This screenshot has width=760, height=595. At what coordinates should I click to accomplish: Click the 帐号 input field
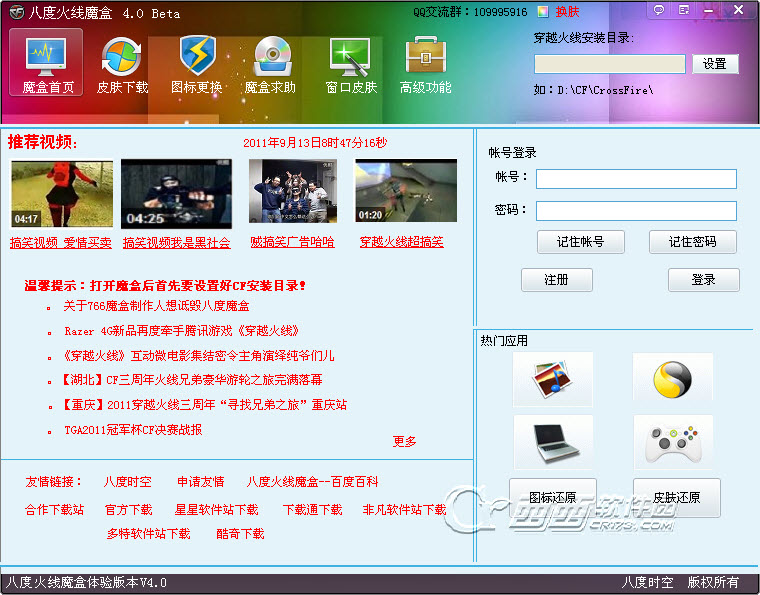pos(636,179)
